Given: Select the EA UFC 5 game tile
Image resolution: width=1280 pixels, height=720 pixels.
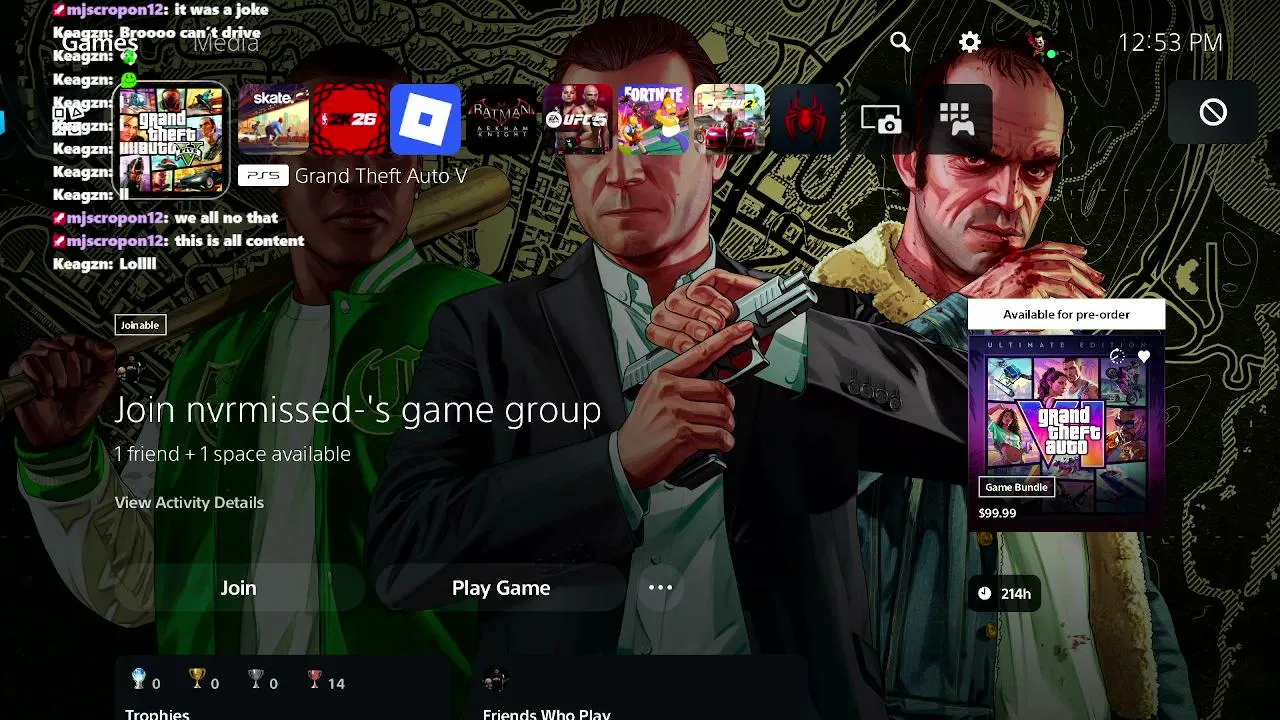Looking at the screenshot, I should tap(577, 120).
